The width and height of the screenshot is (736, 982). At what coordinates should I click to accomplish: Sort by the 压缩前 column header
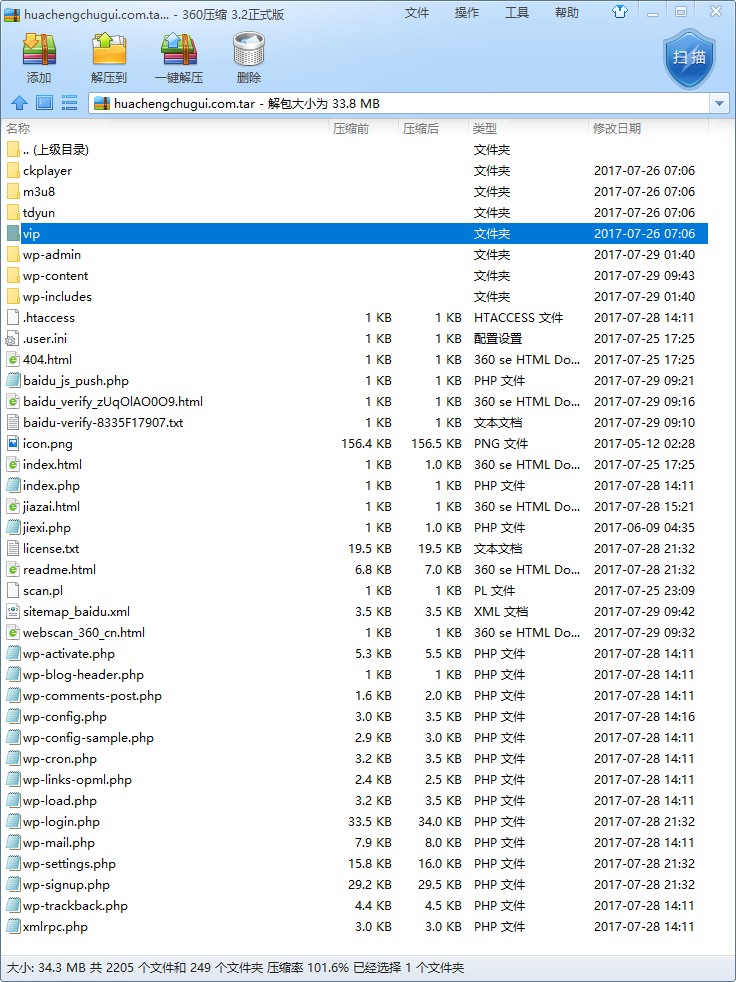point(364,128)
